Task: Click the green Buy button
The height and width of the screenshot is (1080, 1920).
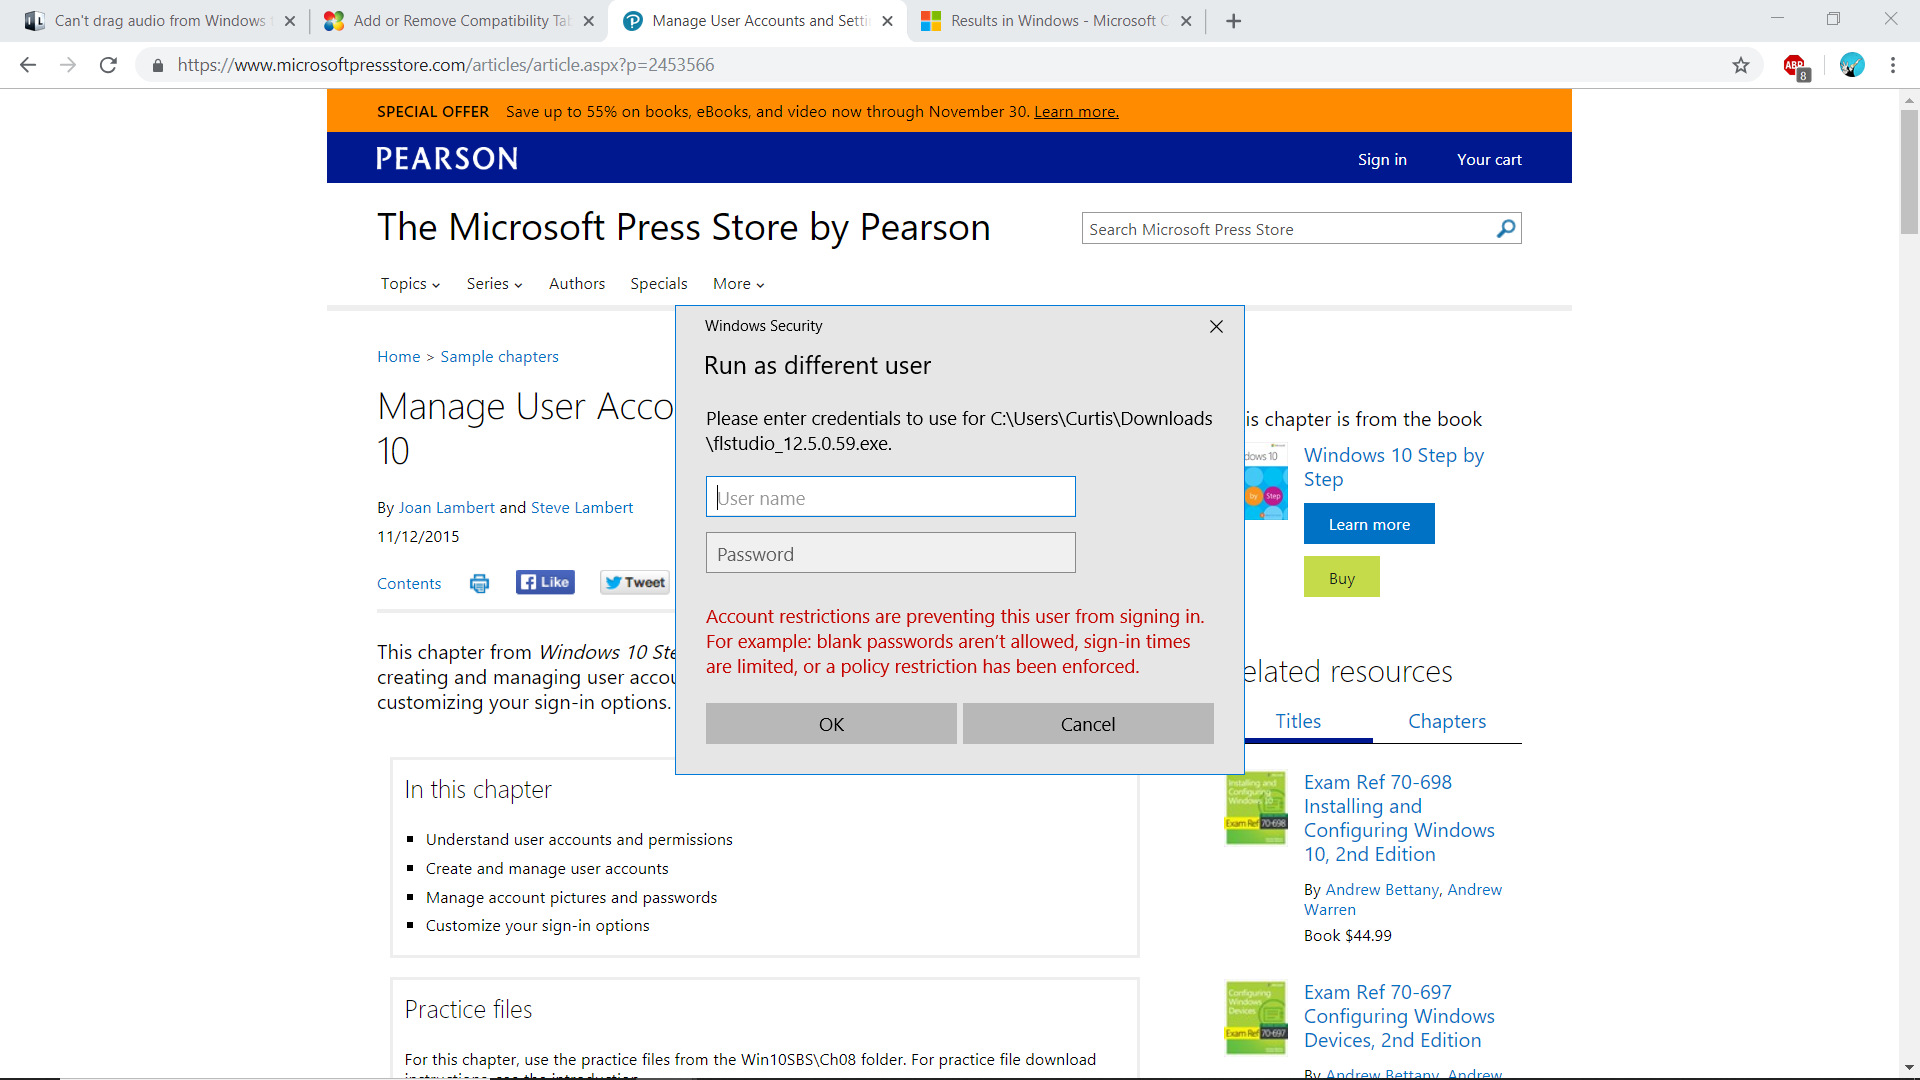Action: [x=1342, y=577]
